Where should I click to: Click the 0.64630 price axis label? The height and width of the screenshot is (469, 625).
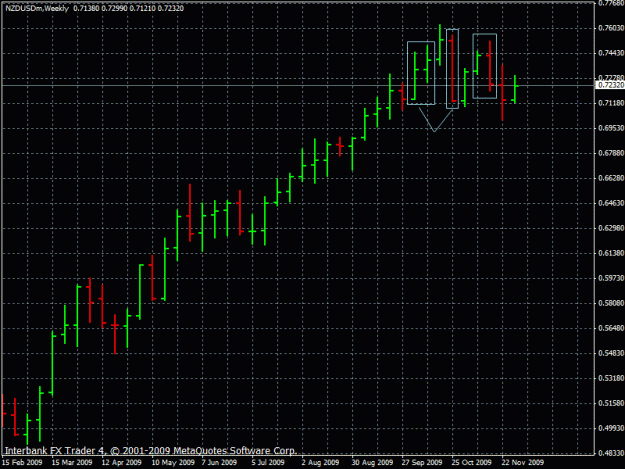611,203
